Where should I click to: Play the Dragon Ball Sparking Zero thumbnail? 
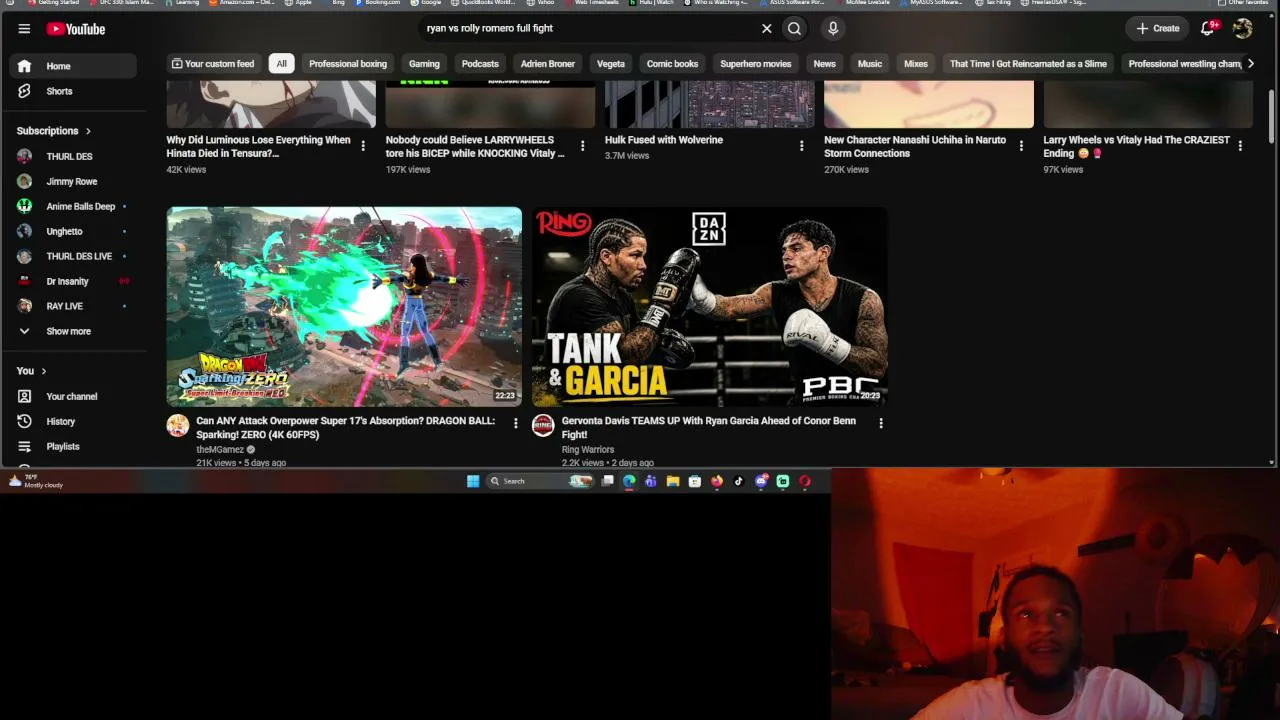click(x=344, y=306)
